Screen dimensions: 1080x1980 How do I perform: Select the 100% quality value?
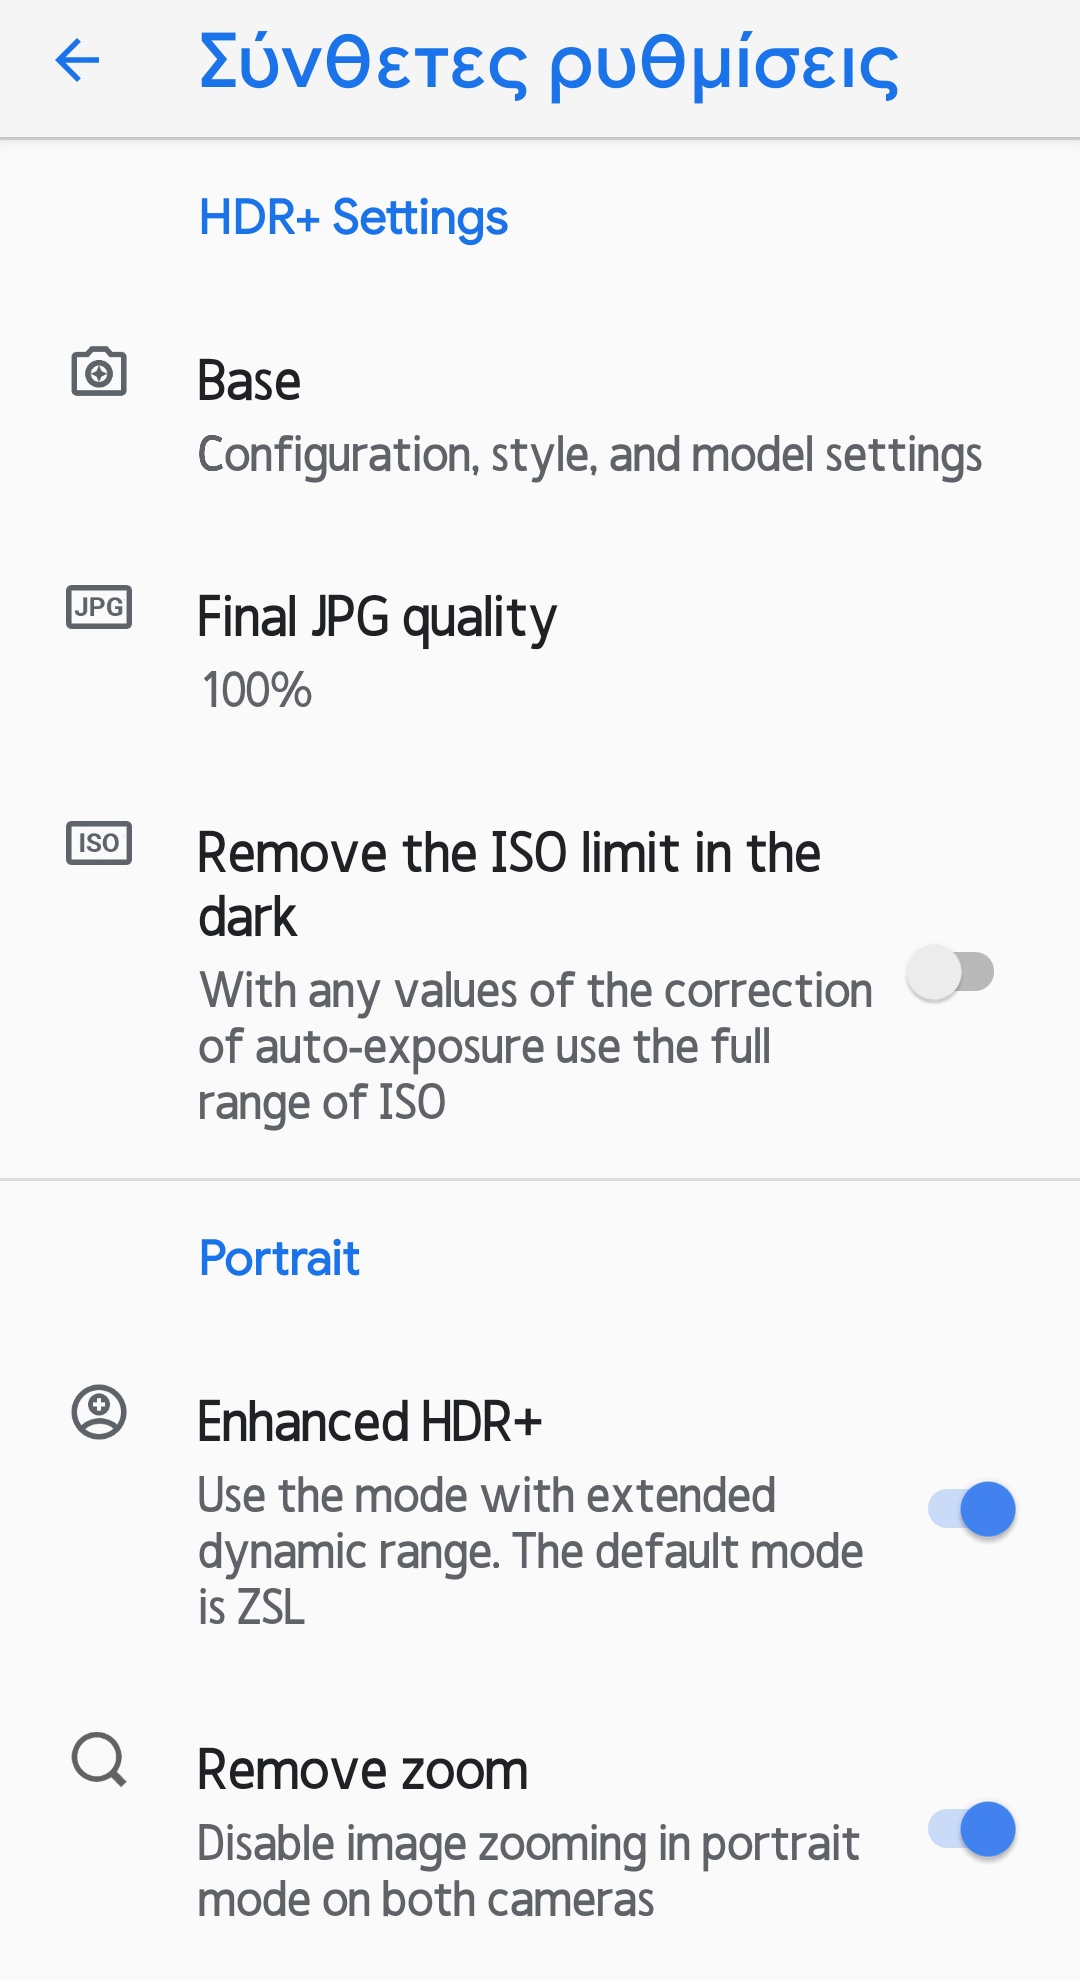coord(257,690)
